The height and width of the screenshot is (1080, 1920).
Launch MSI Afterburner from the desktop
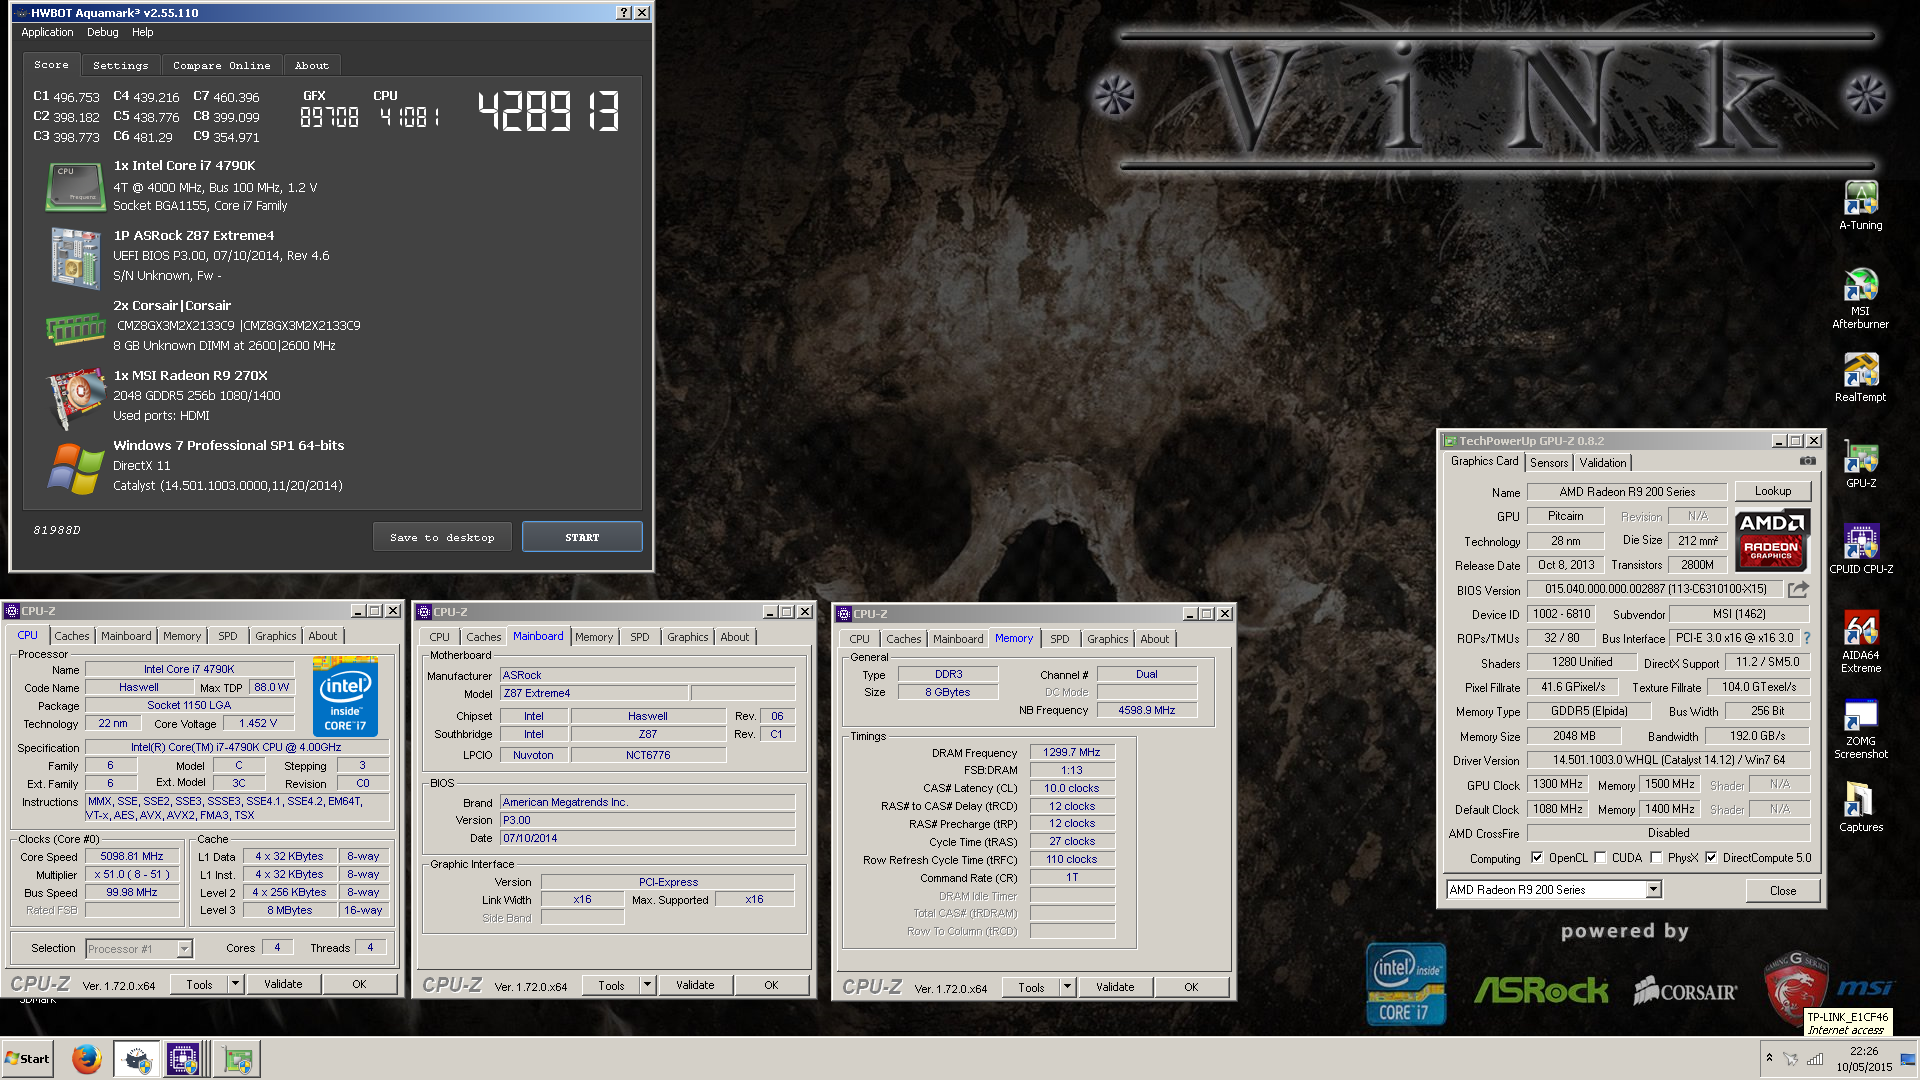coord(1860,298)
